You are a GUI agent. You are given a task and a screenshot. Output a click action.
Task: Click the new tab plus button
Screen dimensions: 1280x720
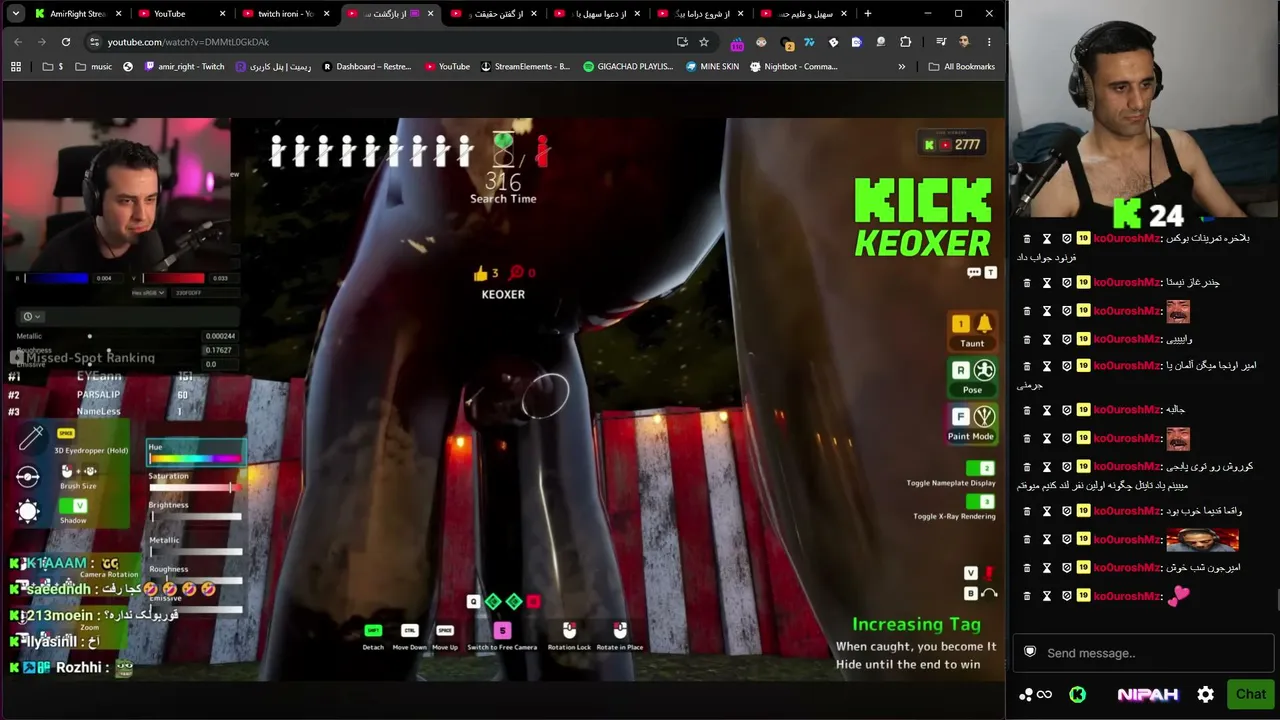[x=868, y=14]
